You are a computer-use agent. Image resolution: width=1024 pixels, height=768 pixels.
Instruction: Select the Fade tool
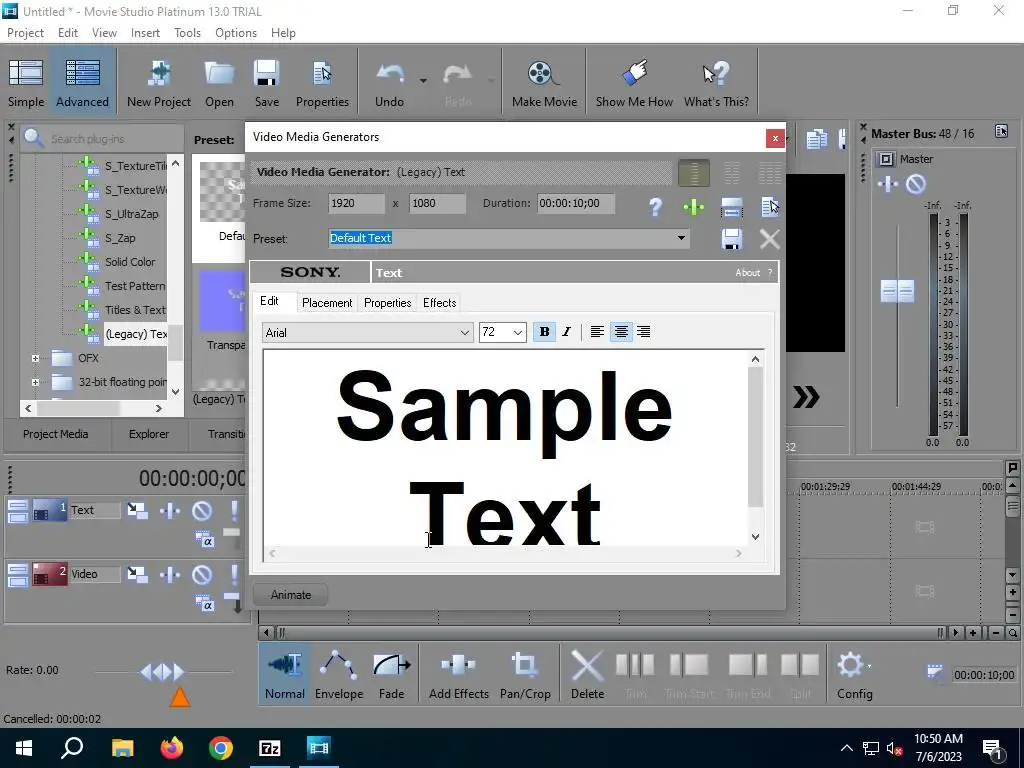pos(391,675)
